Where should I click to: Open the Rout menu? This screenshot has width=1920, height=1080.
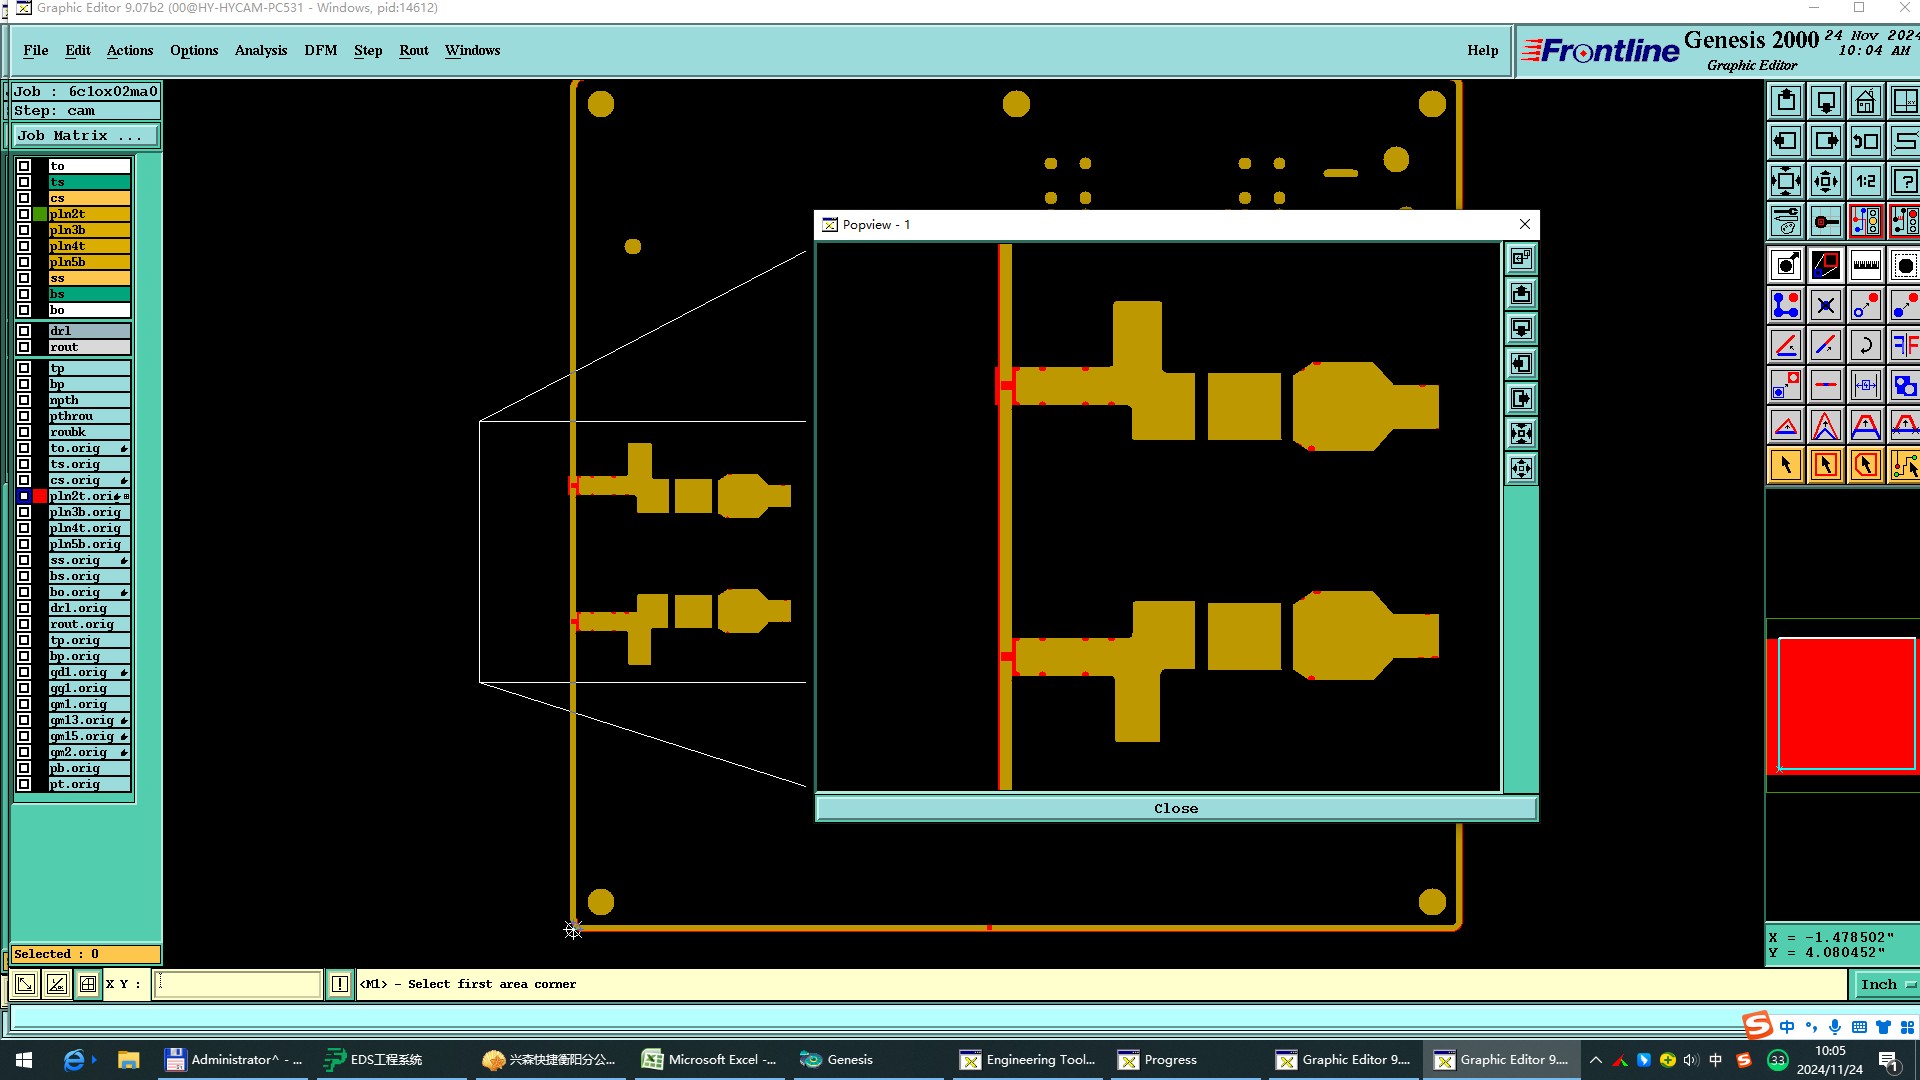tap(413, 50)
